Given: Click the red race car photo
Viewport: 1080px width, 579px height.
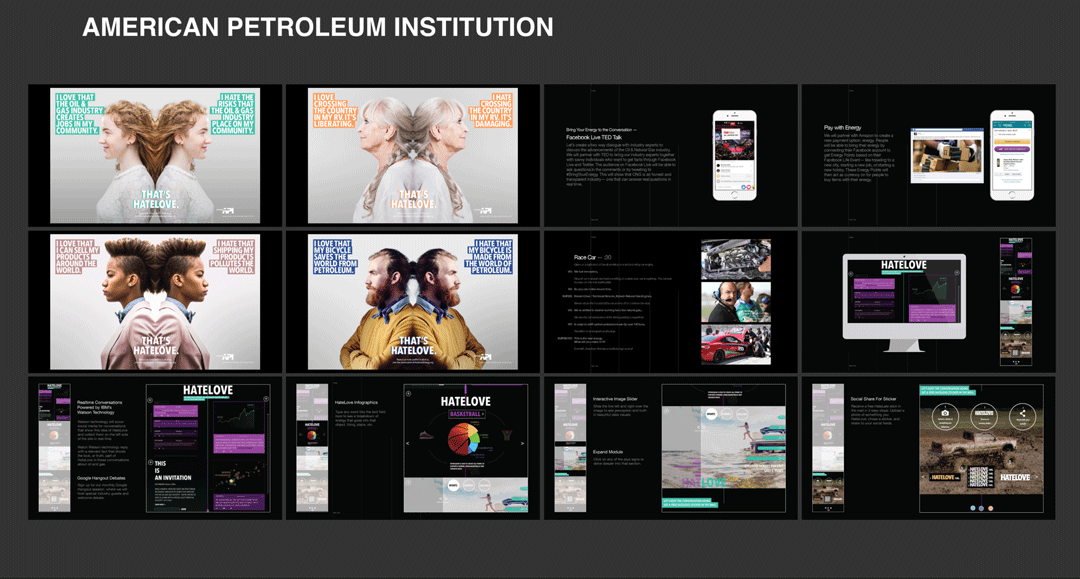Looking at the screenshot, I should coord(736,345).
